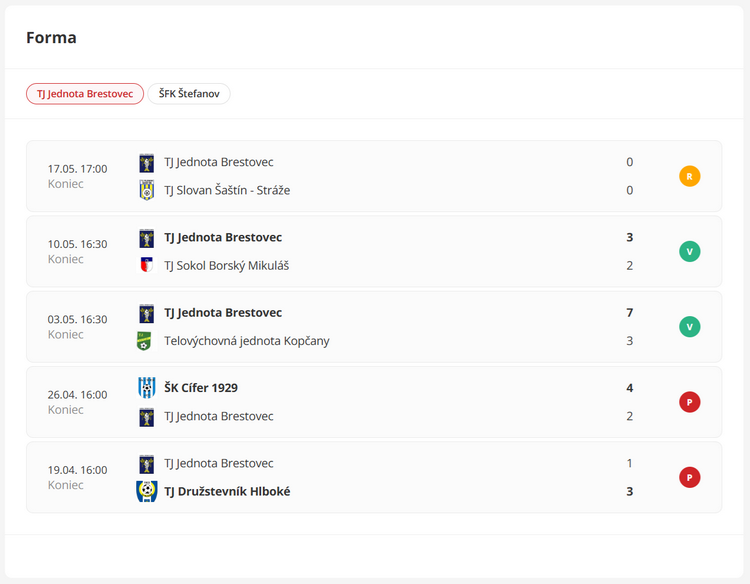The height and width of the screenshot is (584, 750).
Task: Click the green V badge for 03.05. match
Action: point(689,327)
